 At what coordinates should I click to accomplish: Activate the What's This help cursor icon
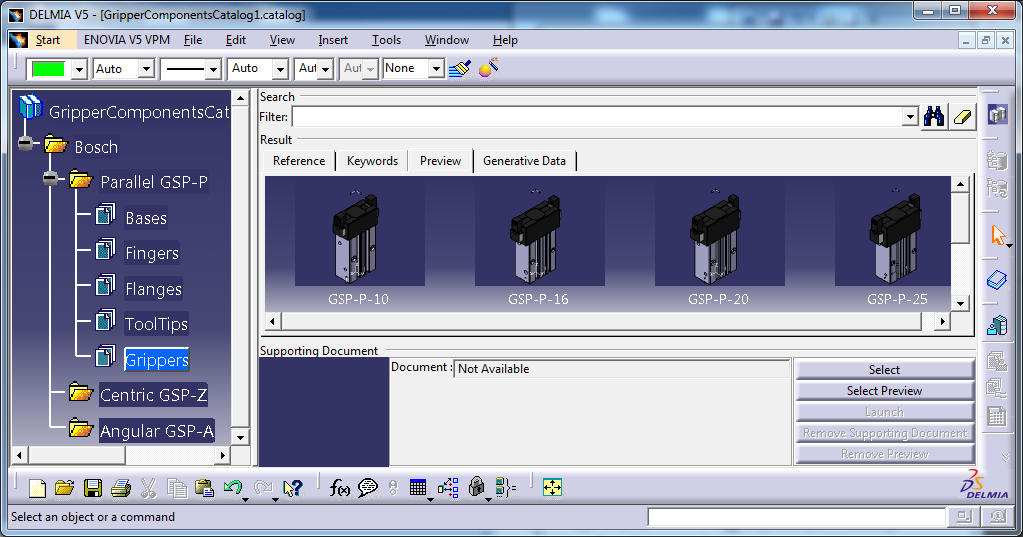tap(293, 487)
